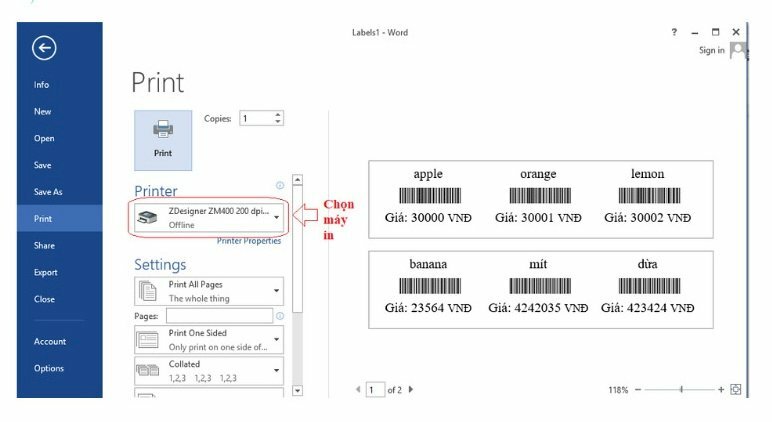This screenshot has height=422, width=772.
Task: Click the Collated pages icon
Action: coord(148,370)
